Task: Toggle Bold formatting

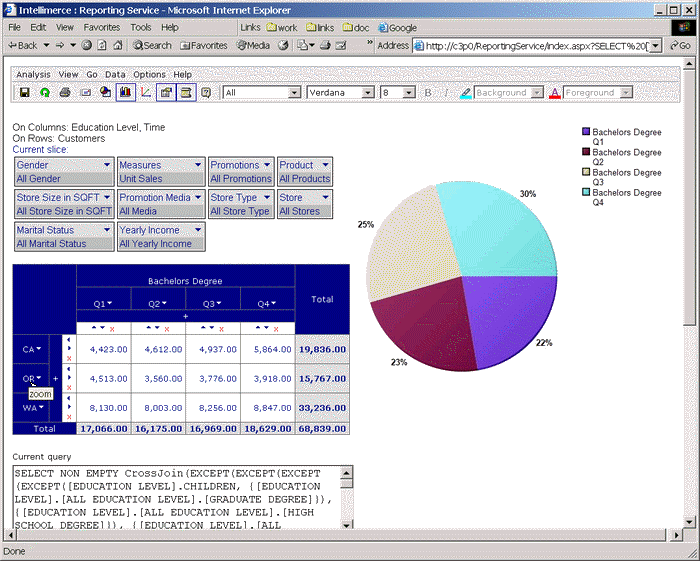Action: 428,93
